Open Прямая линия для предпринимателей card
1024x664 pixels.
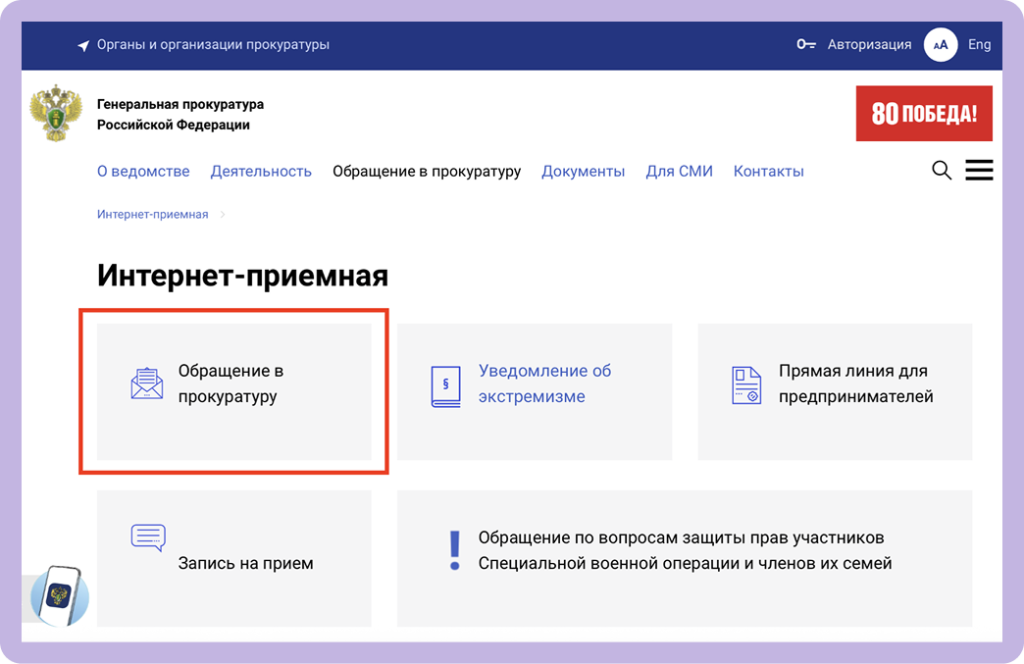[x=835, y=392]
